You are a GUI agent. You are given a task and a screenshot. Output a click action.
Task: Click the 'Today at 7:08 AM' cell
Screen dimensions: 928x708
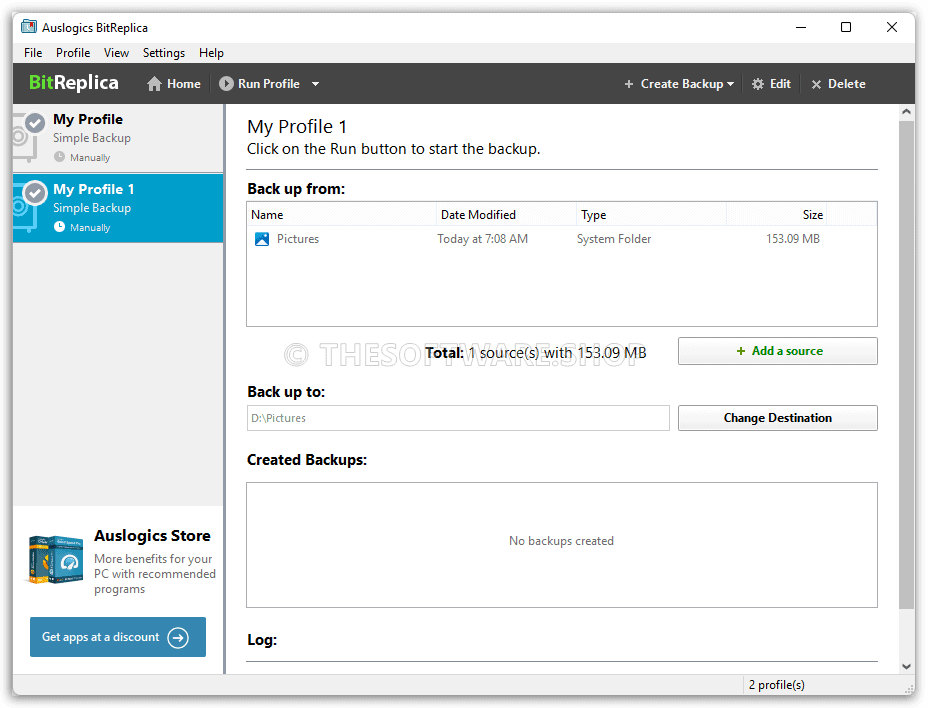(x=482, y=239)
